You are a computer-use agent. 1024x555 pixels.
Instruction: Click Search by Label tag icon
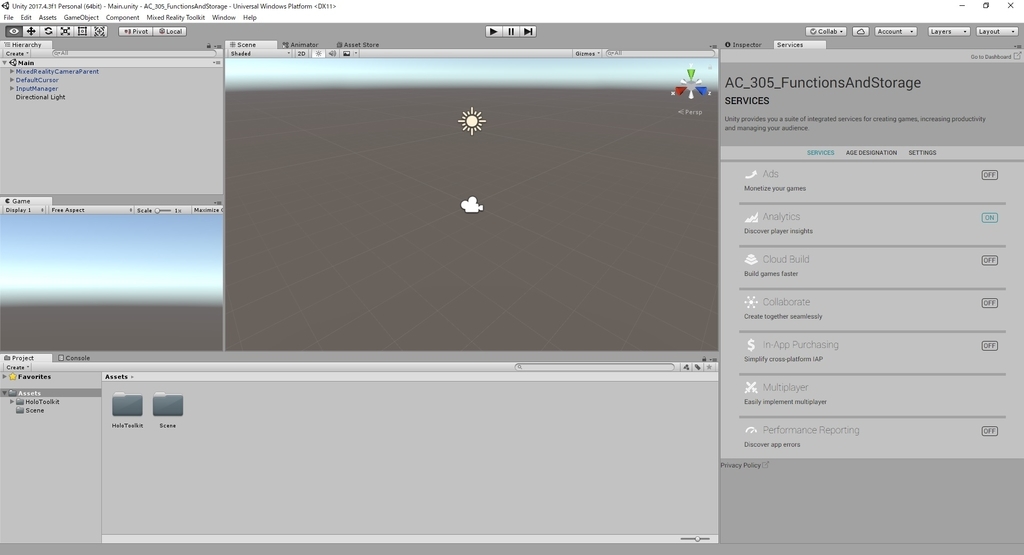pos(697,368)
